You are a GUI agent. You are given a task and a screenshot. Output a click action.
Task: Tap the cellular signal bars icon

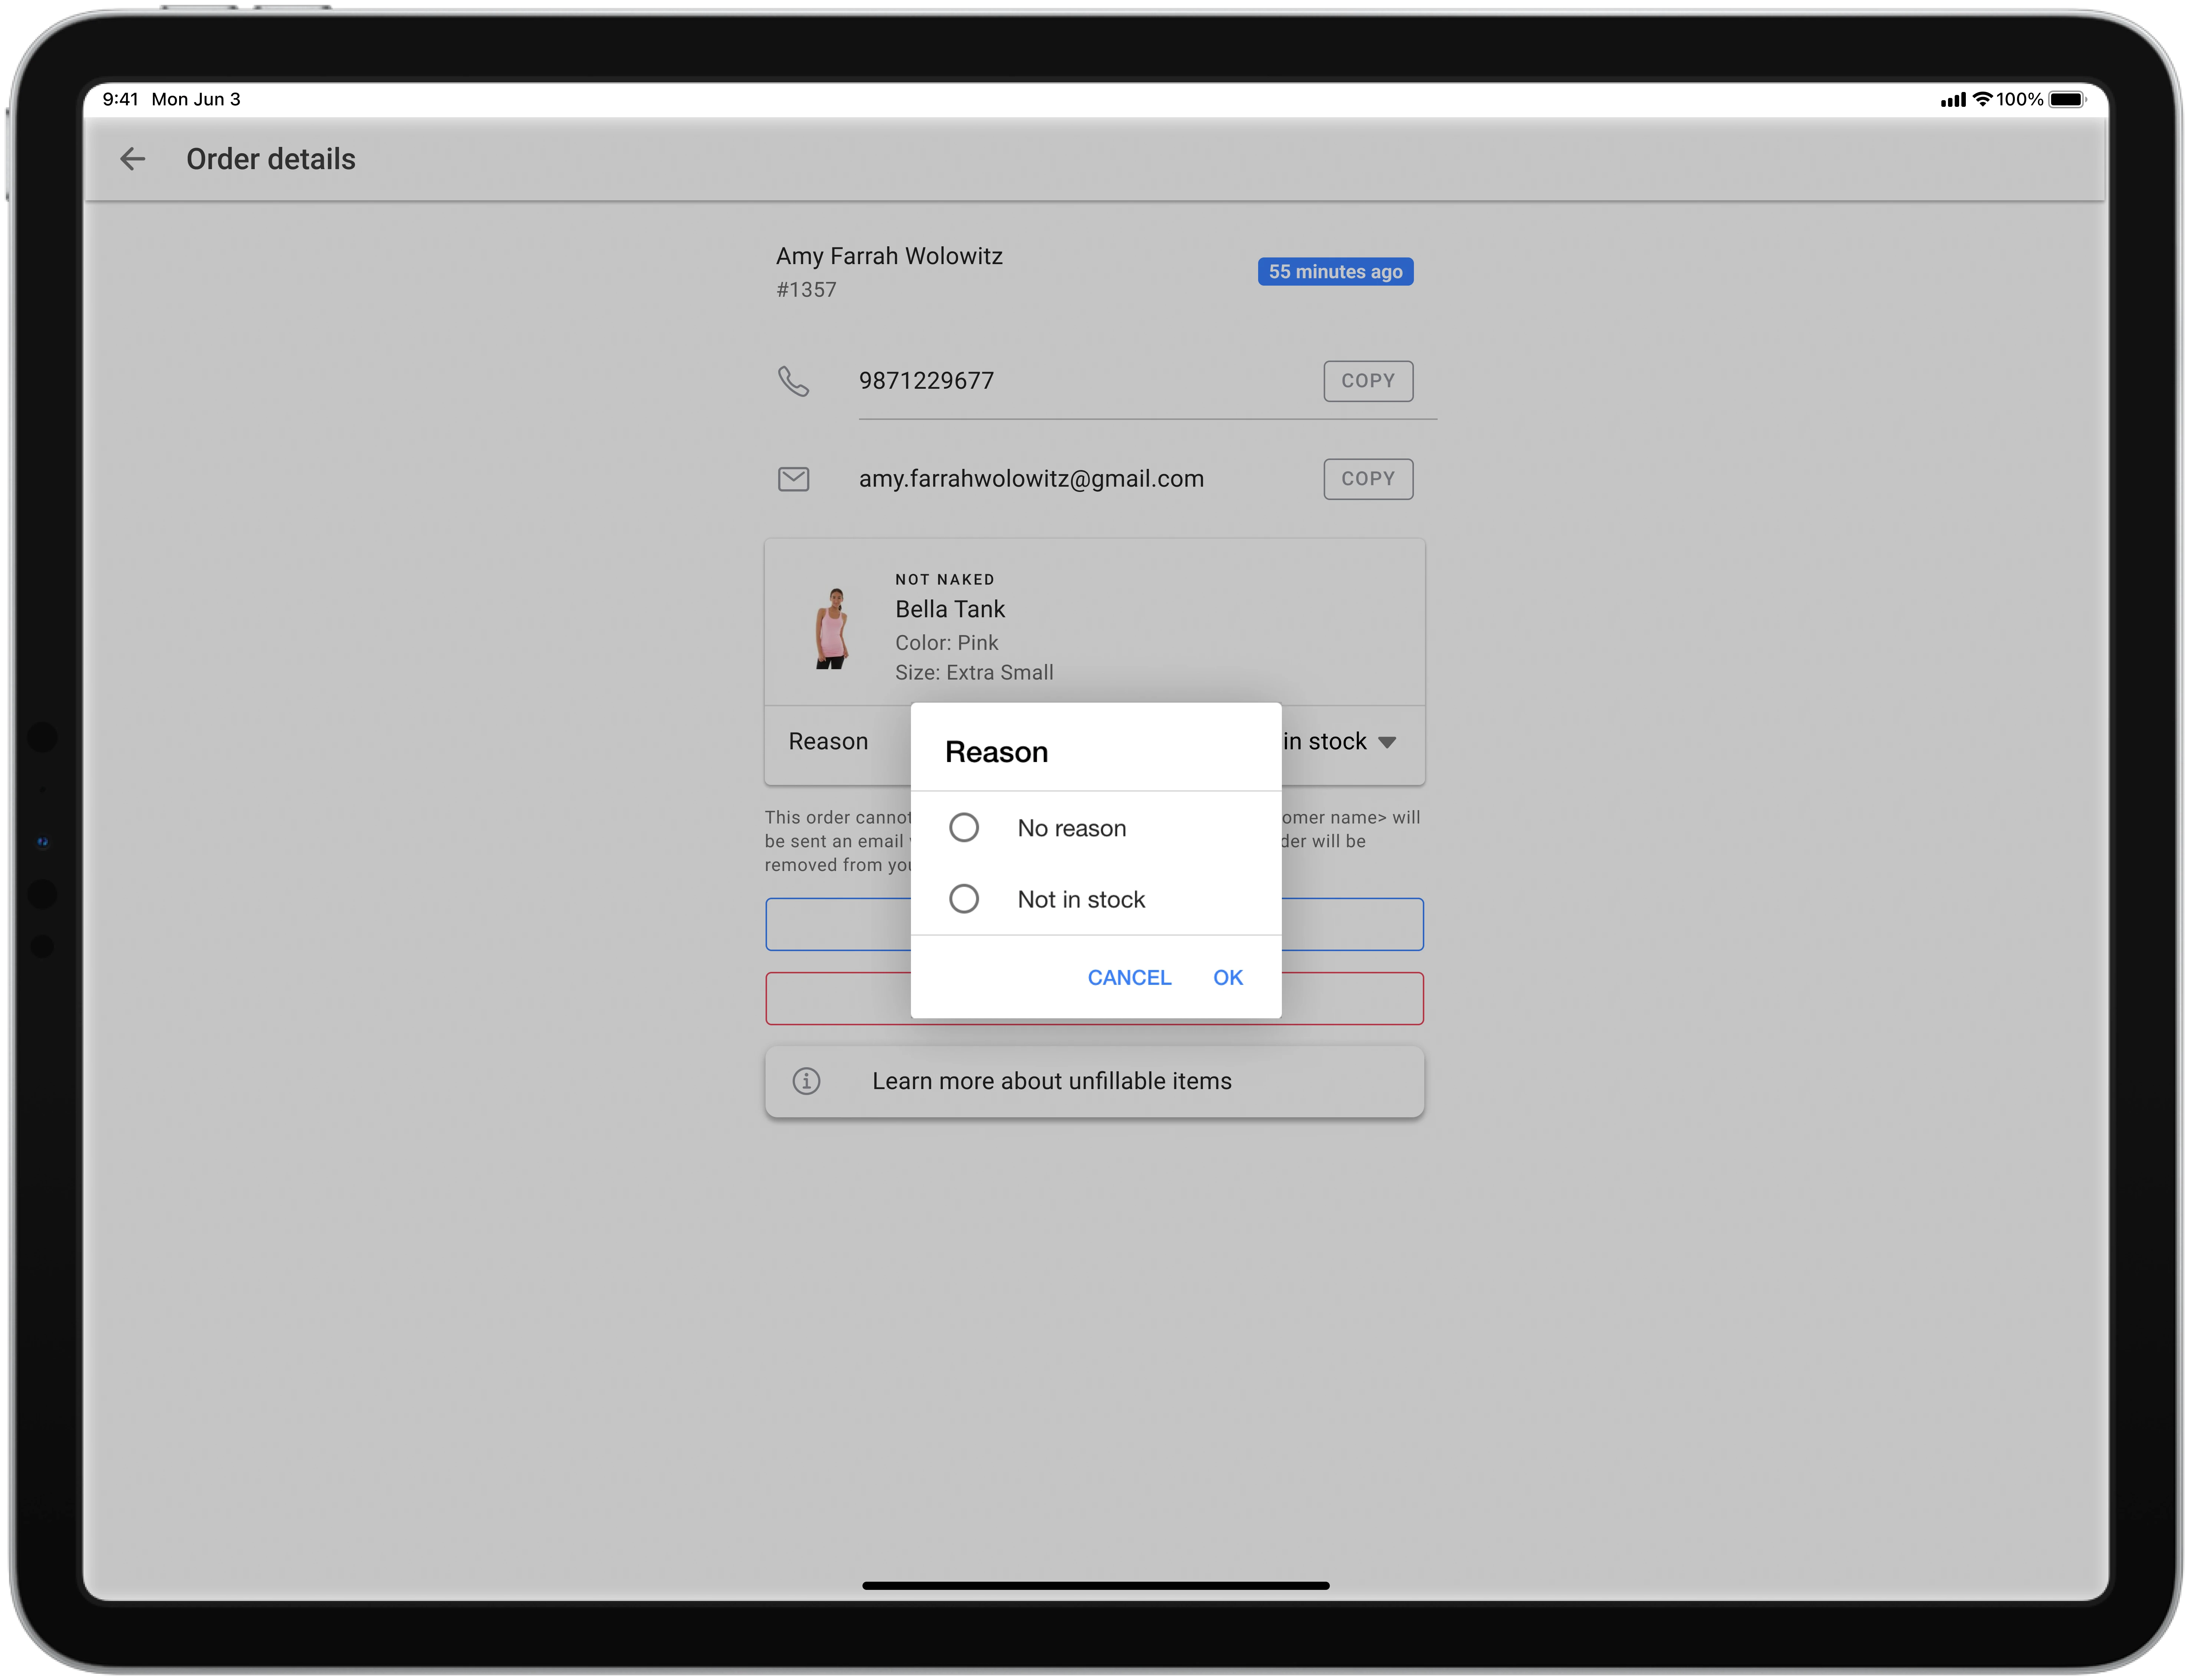click(x=1952, y=100)
